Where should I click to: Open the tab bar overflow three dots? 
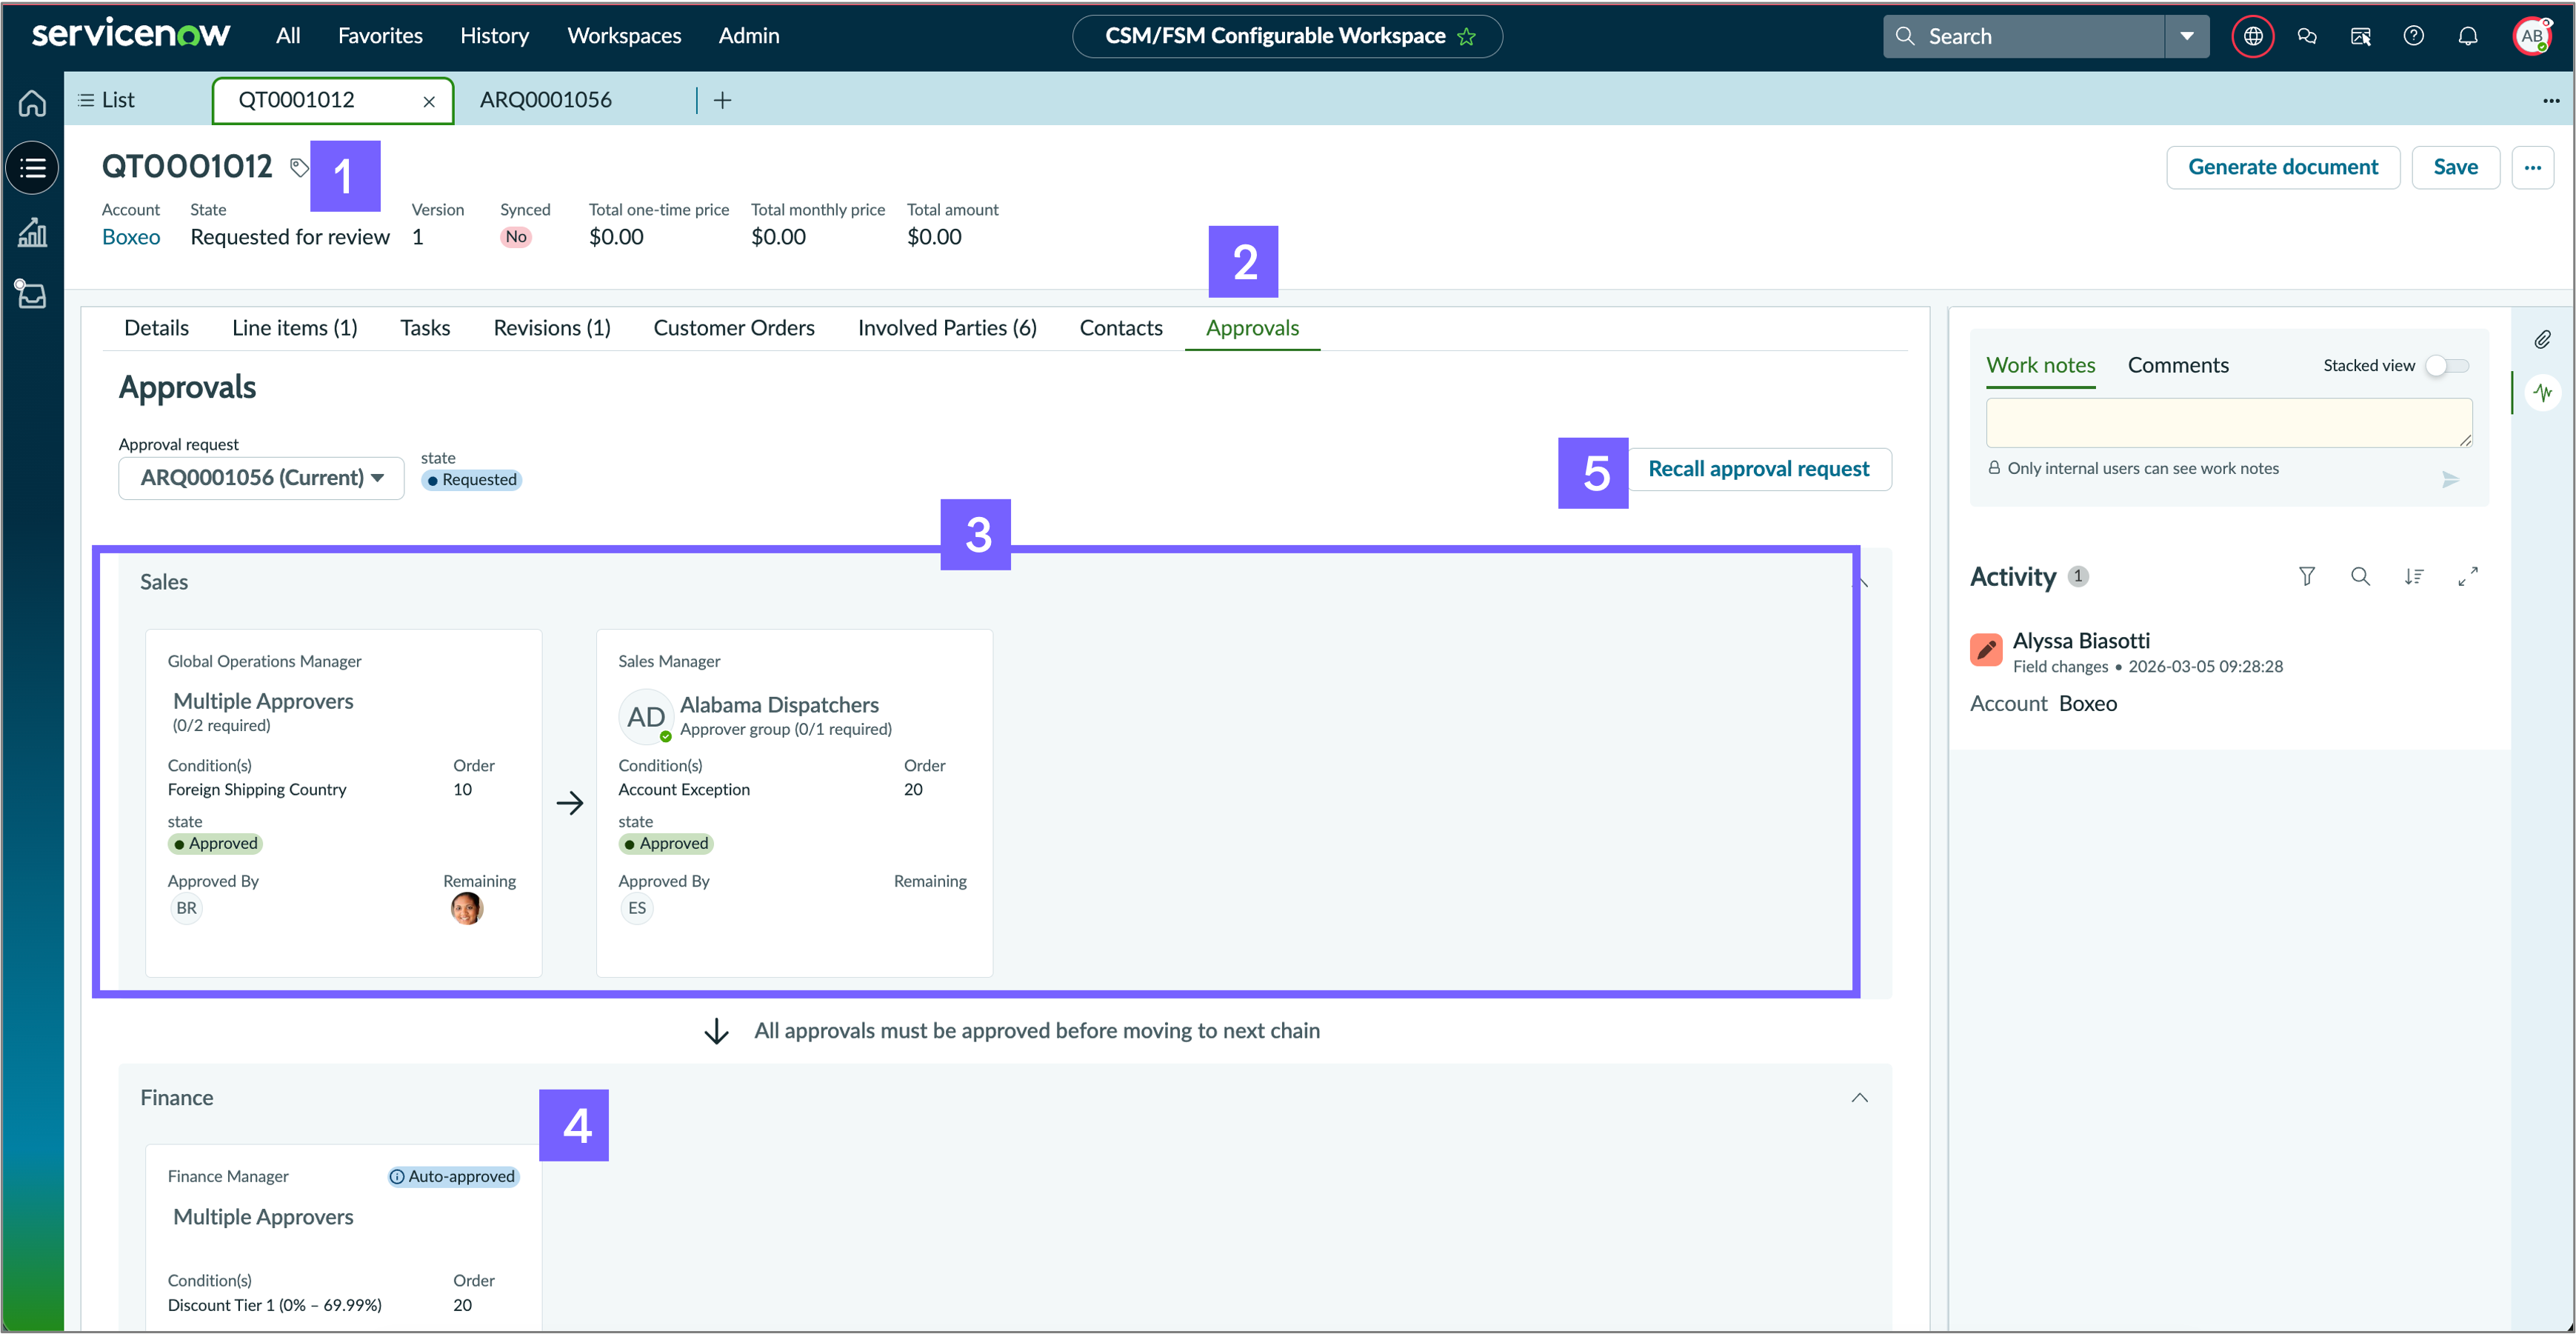tap(2551, 100)
